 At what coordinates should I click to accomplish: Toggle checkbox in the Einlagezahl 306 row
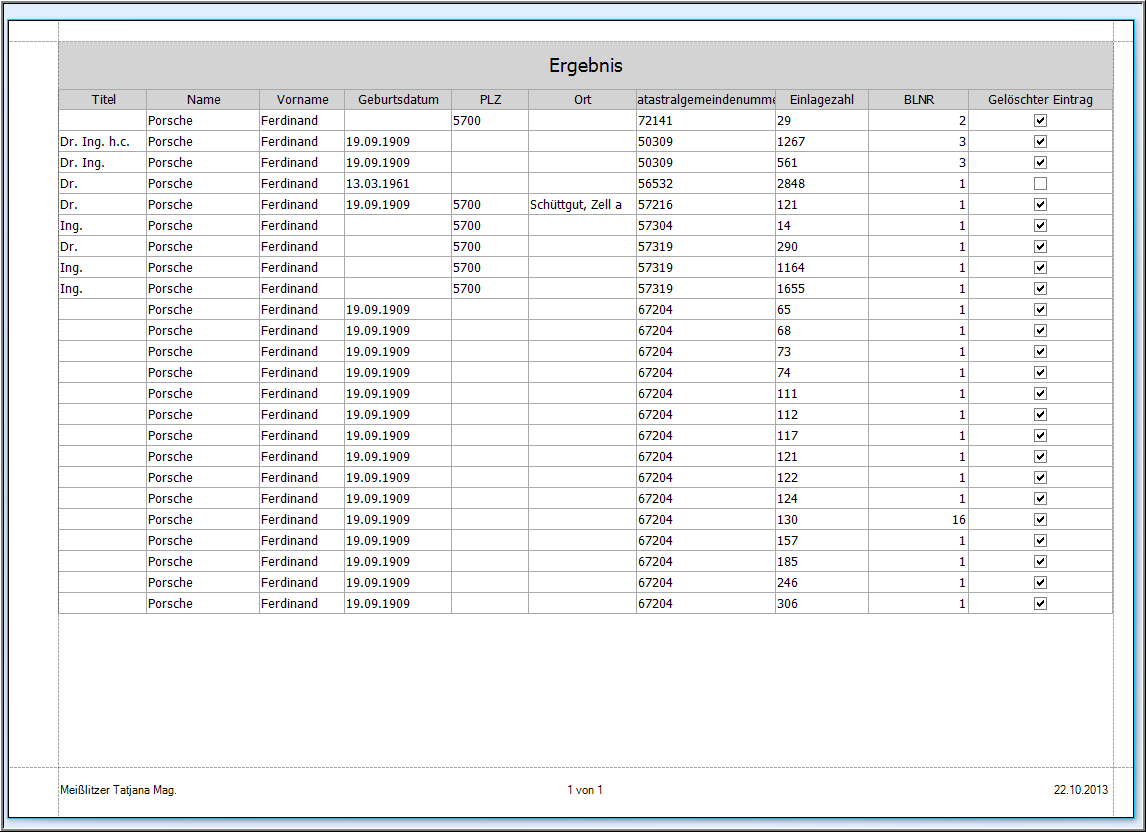point(1040,603)
